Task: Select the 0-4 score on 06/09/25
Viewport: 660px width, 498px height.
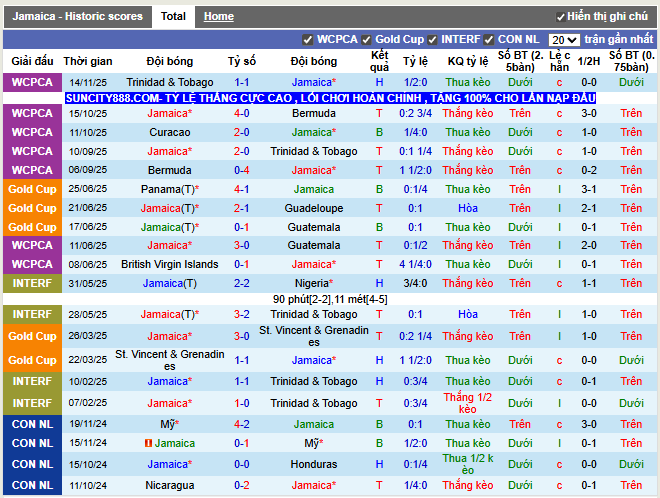Action: tap(242, 170)
